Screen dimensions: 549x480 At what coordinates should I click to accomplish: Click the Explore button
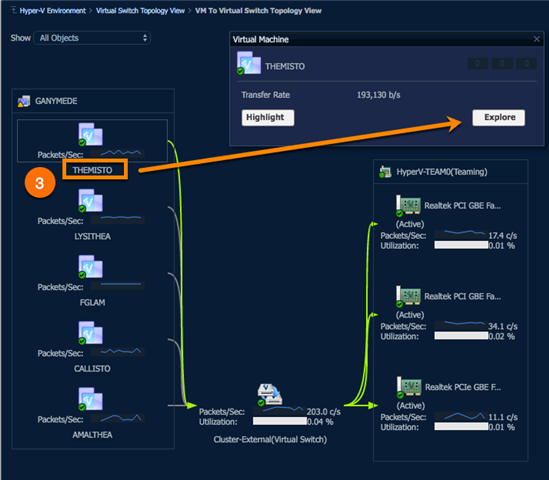pyautogui.click(x=499, y=117)
